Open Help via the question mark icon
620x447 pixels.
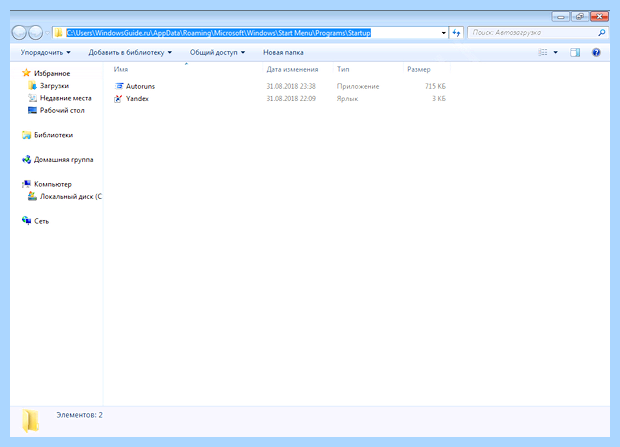596,52
